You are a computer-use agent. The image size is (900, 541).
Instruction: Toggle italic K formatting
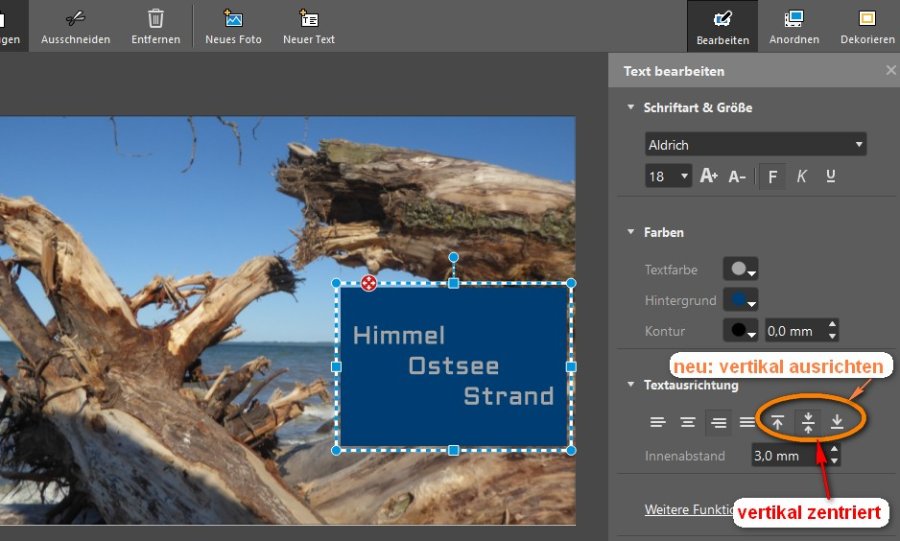[x=801, y=176]
